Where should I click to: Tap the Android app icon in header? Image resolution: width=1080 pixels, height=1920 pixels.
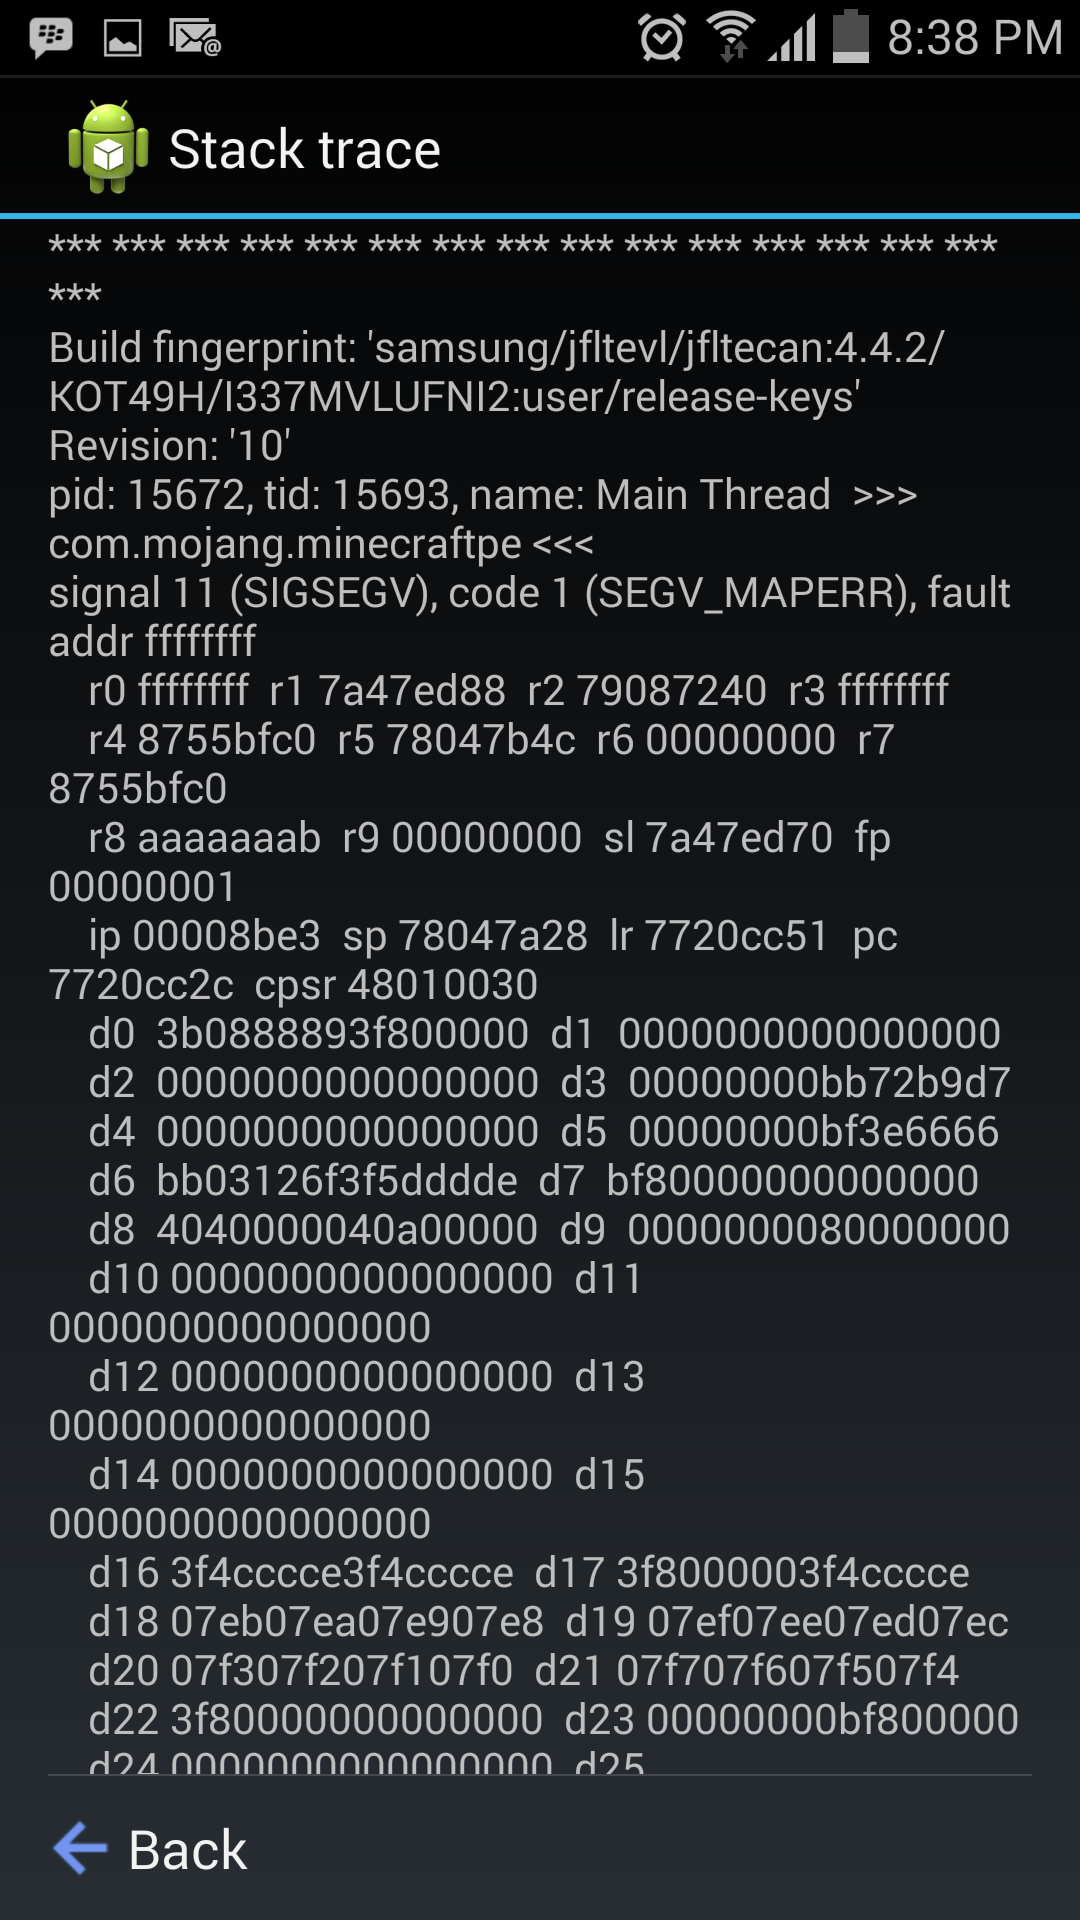(x=108, y=147)
